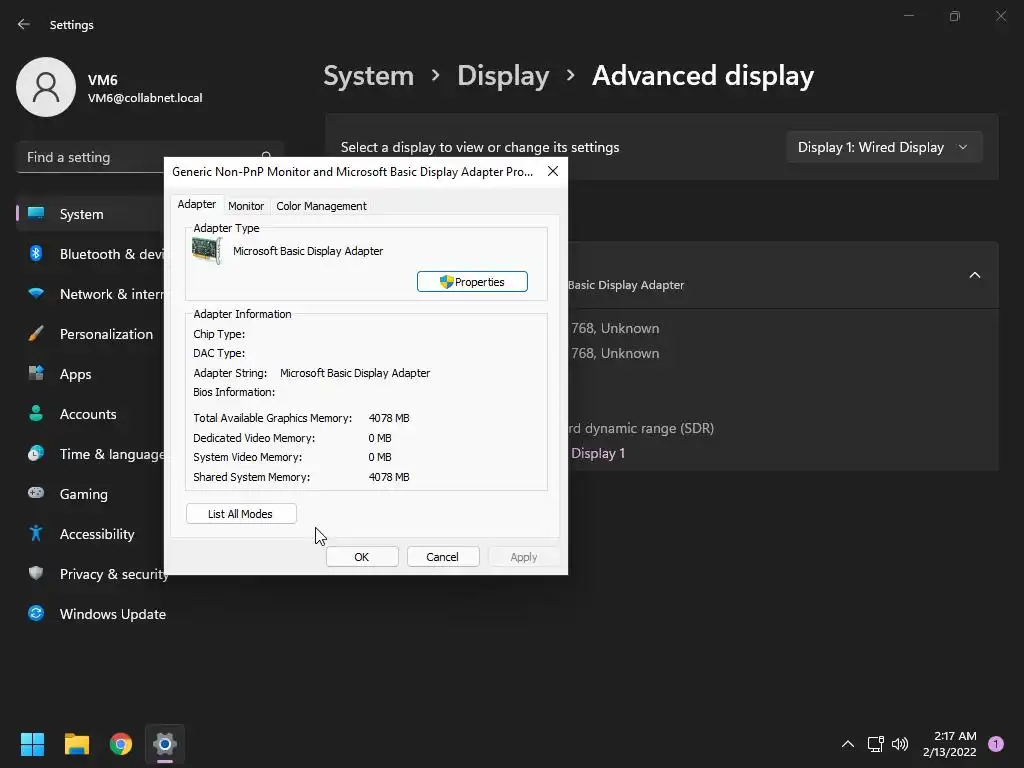Open the Display 1: Wired Display dropdown
The height and width of the screenshot is (768, 1024).
(884, 147)
